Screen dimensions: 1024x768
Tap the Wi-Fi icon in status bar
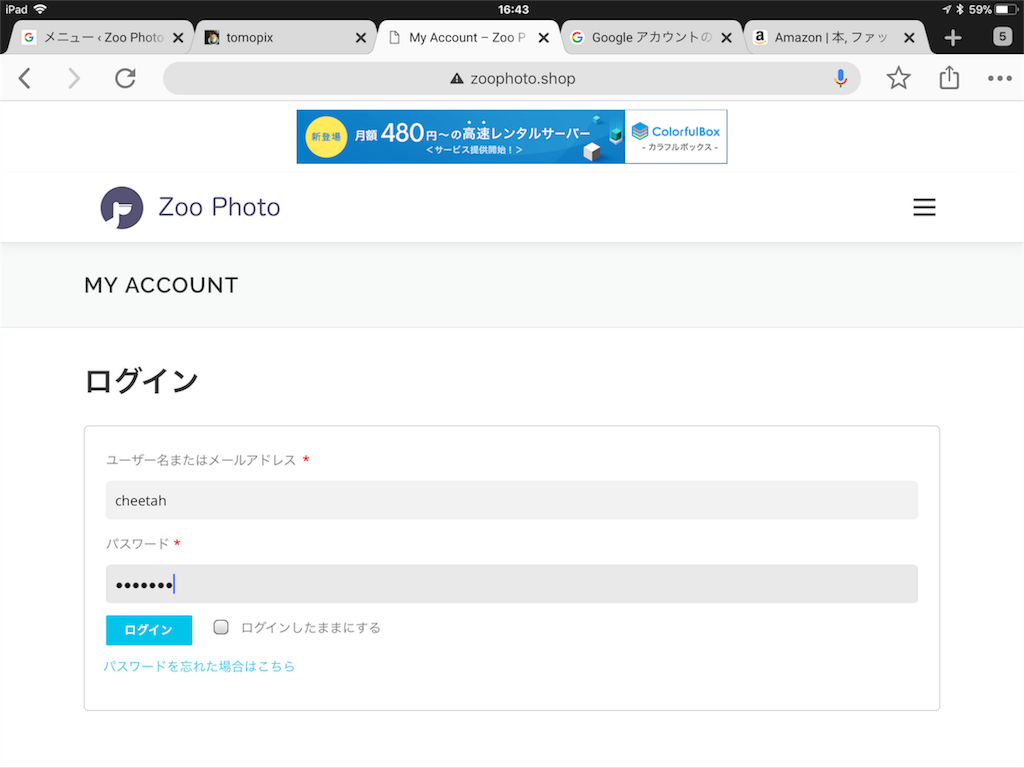click(x=40, y=9)
